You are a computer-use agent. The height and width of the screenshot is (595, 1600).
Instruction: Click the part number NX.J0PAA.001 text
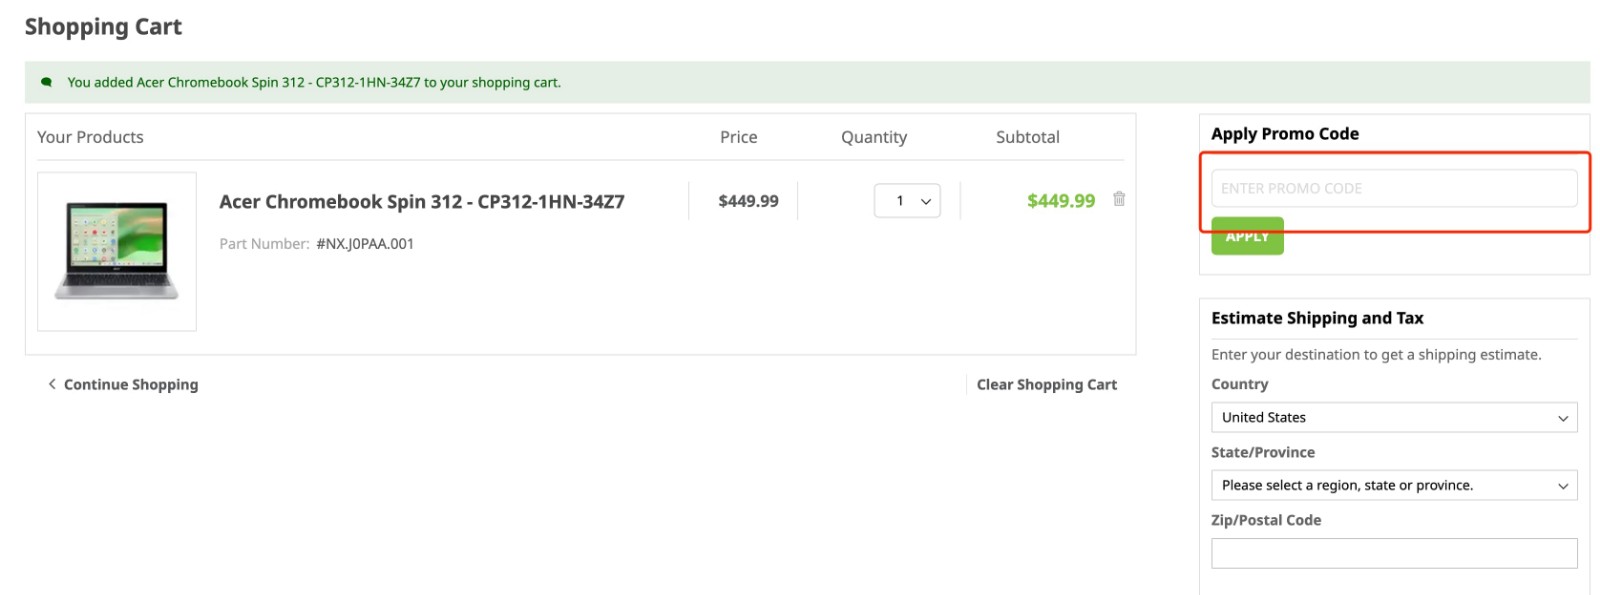point(364,243)
